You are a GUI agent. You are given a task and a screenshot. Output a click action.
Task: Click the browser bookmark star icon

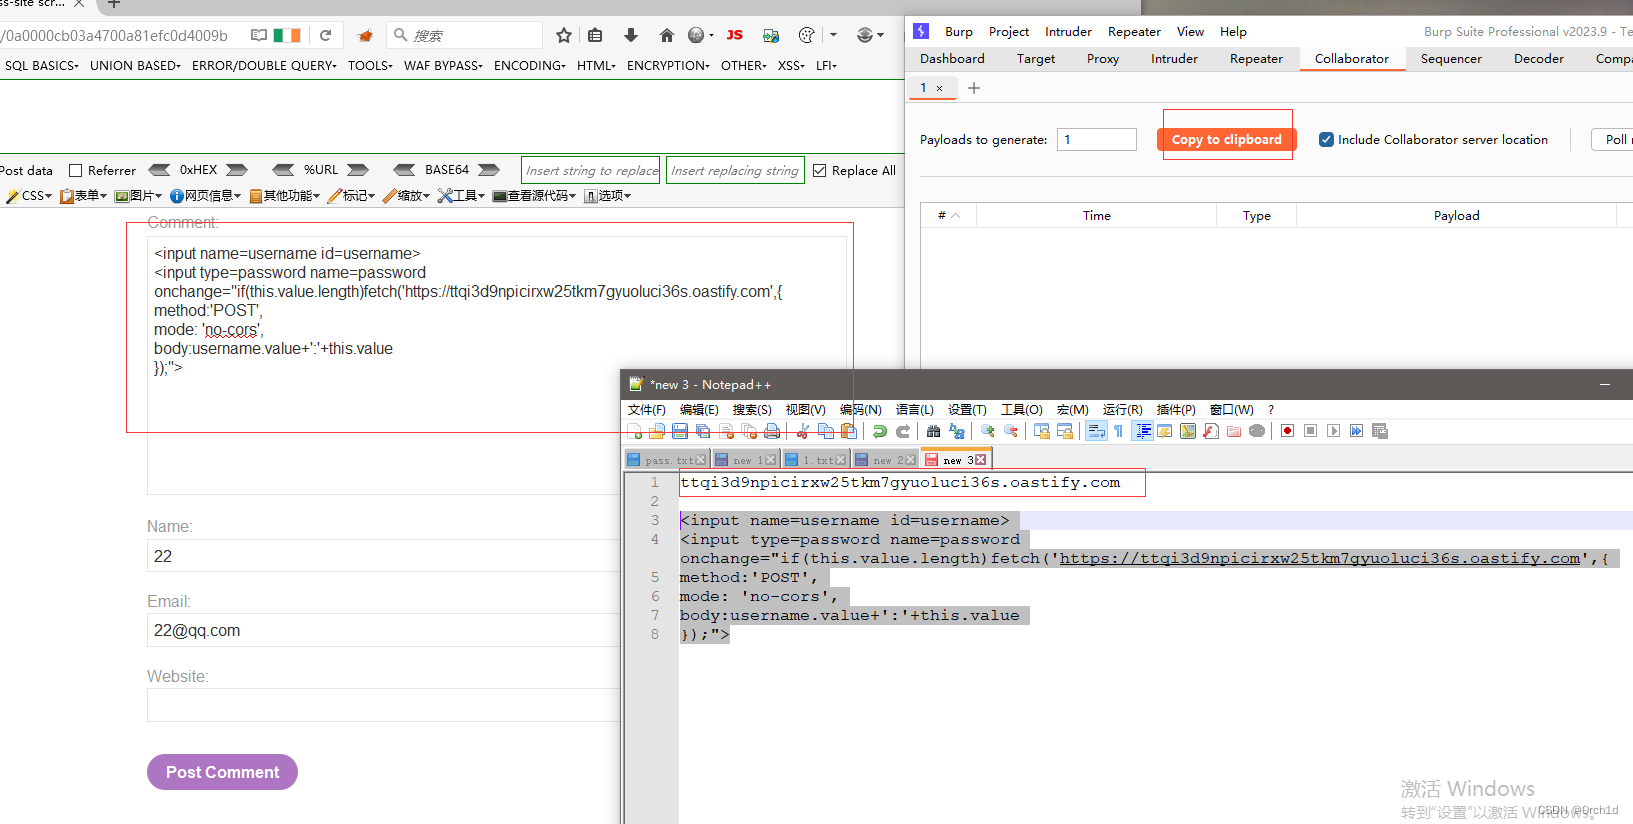(x=564, y=35)
